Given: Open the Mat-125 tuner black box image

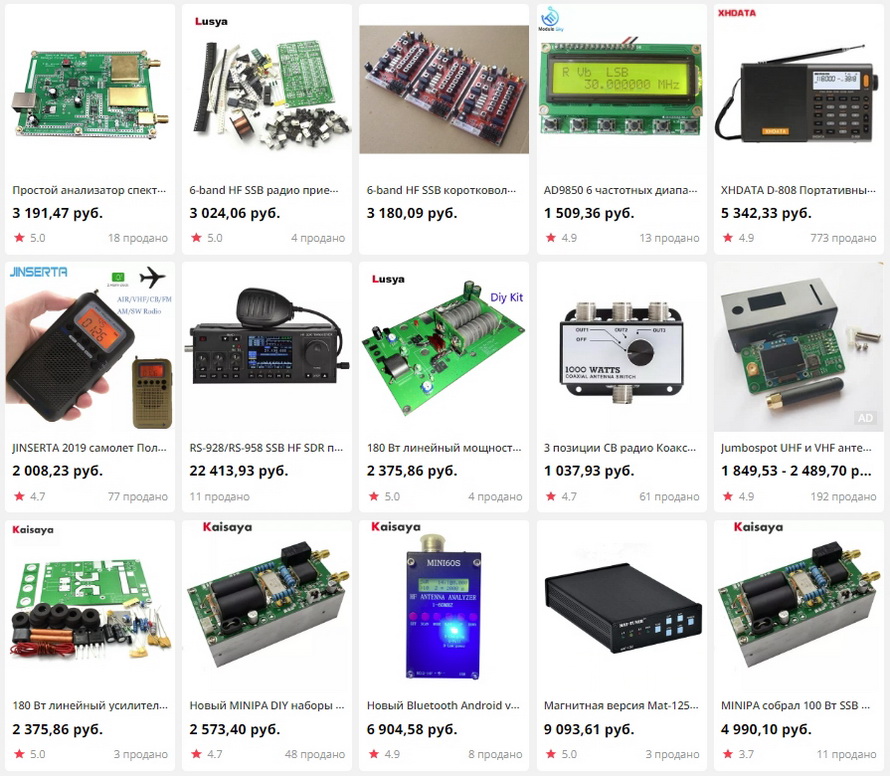Looking at the screenshot, I should click(623, 610).
